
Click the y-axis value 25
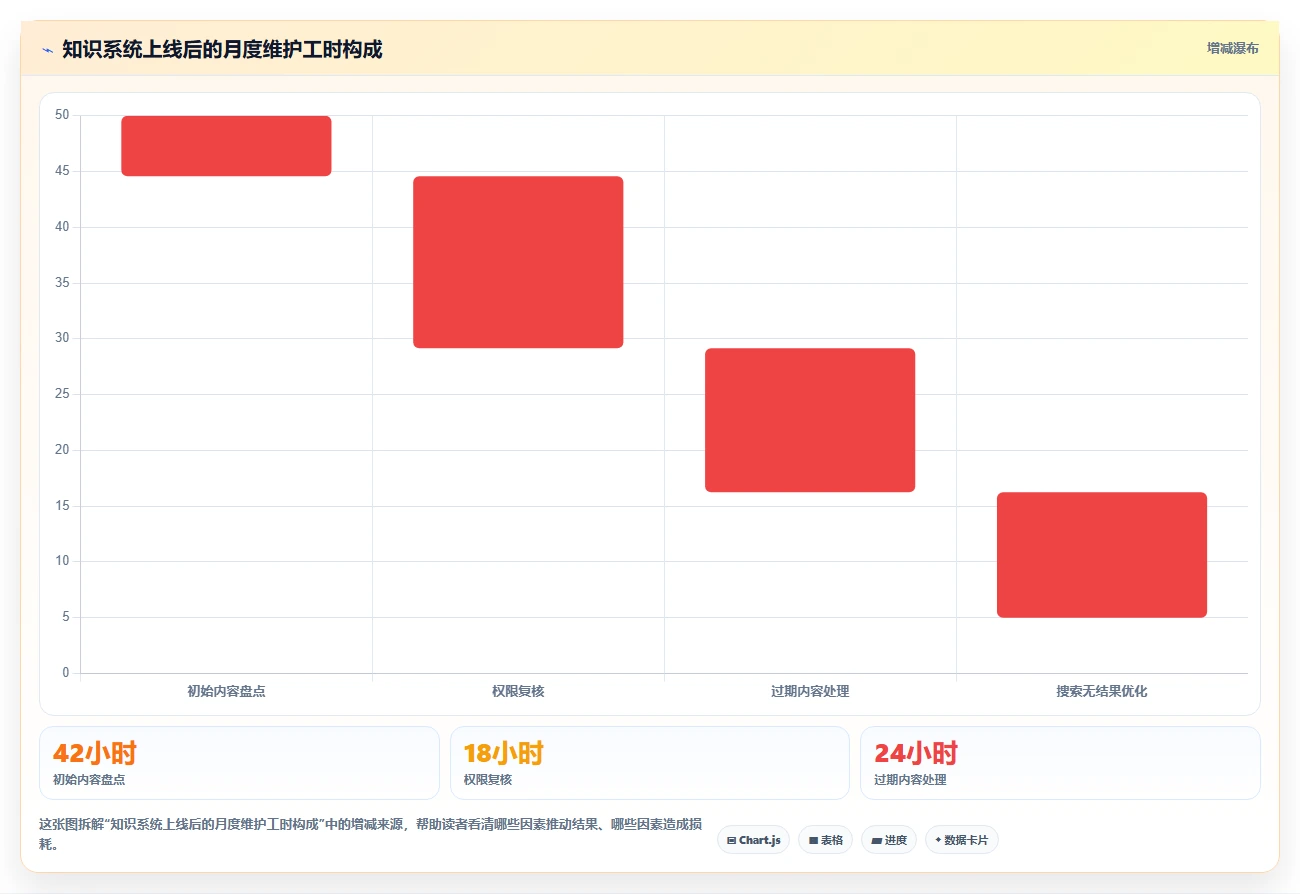[x=62, y=394]
